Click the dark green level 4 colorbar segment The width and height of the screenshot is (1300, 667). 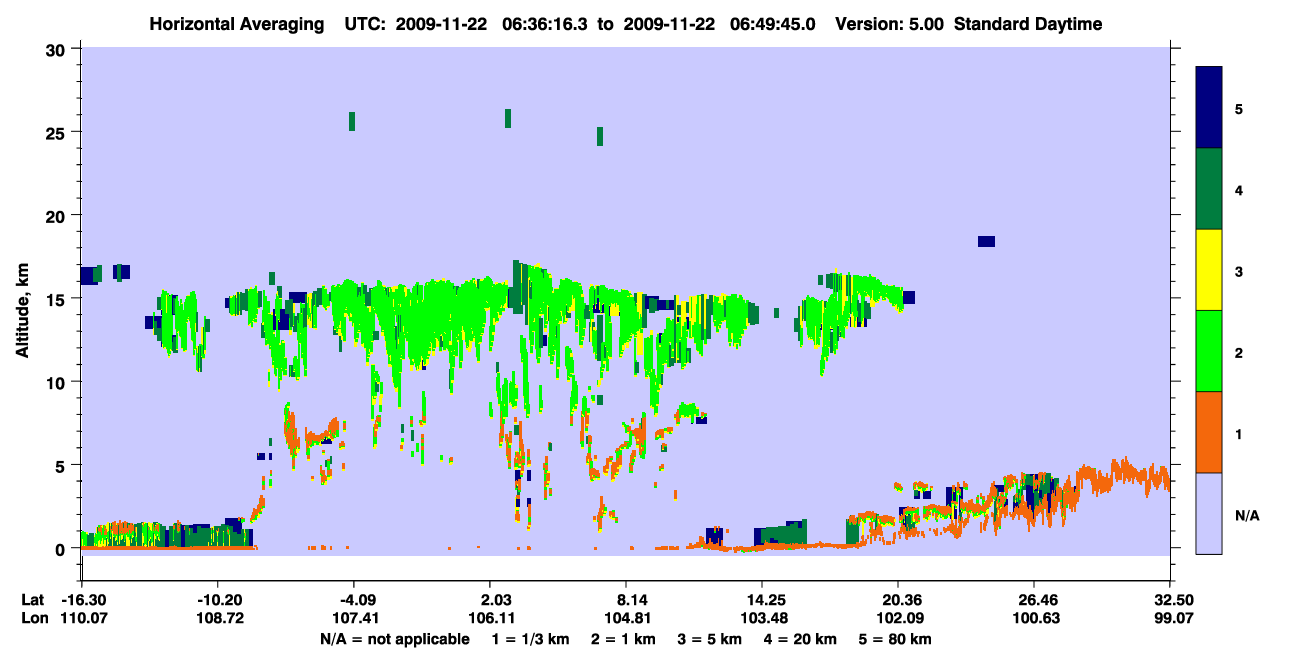click(1209, 189)
